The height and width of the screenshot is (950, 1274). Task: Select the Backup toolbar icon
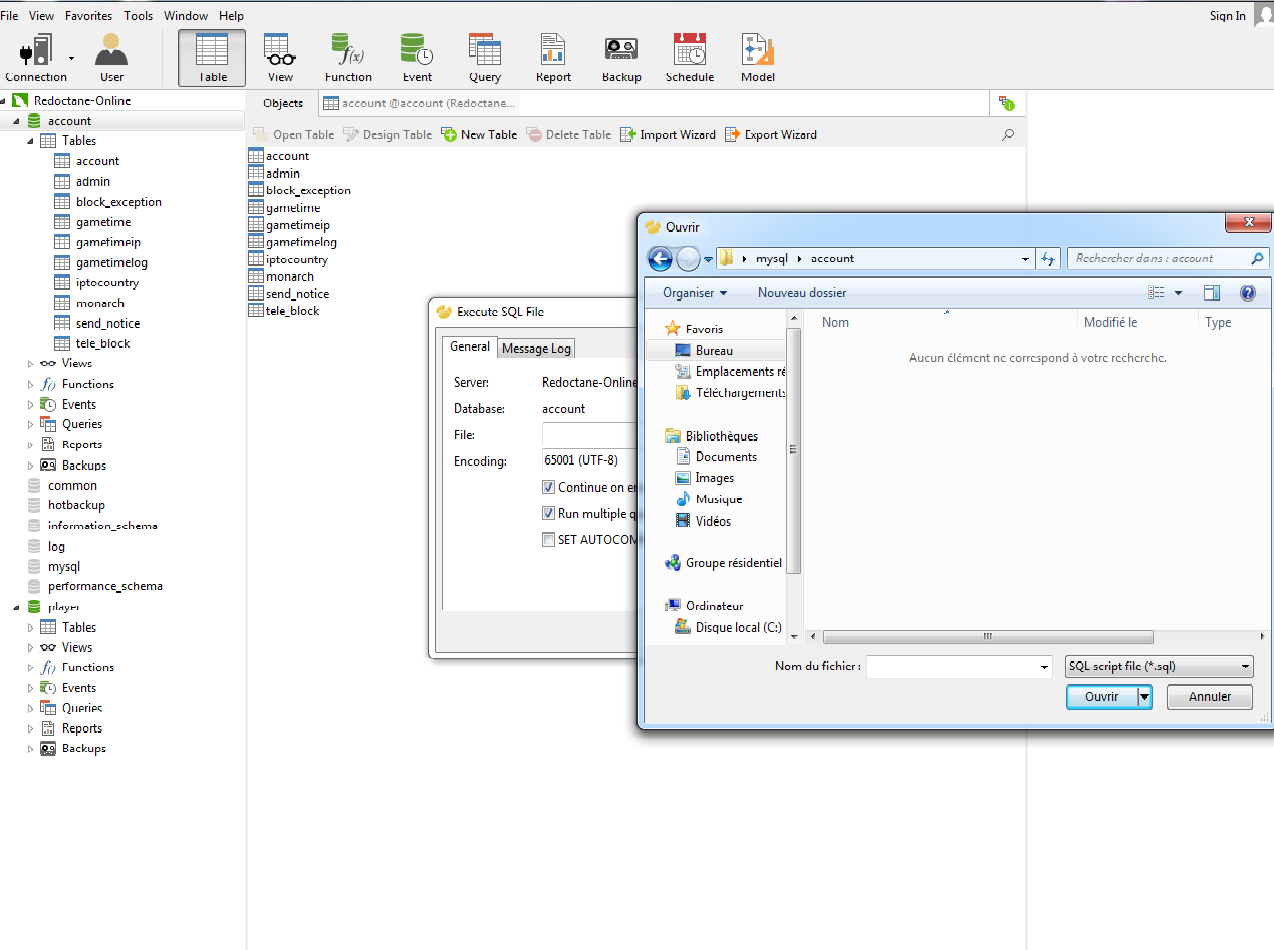click(621, 58)
